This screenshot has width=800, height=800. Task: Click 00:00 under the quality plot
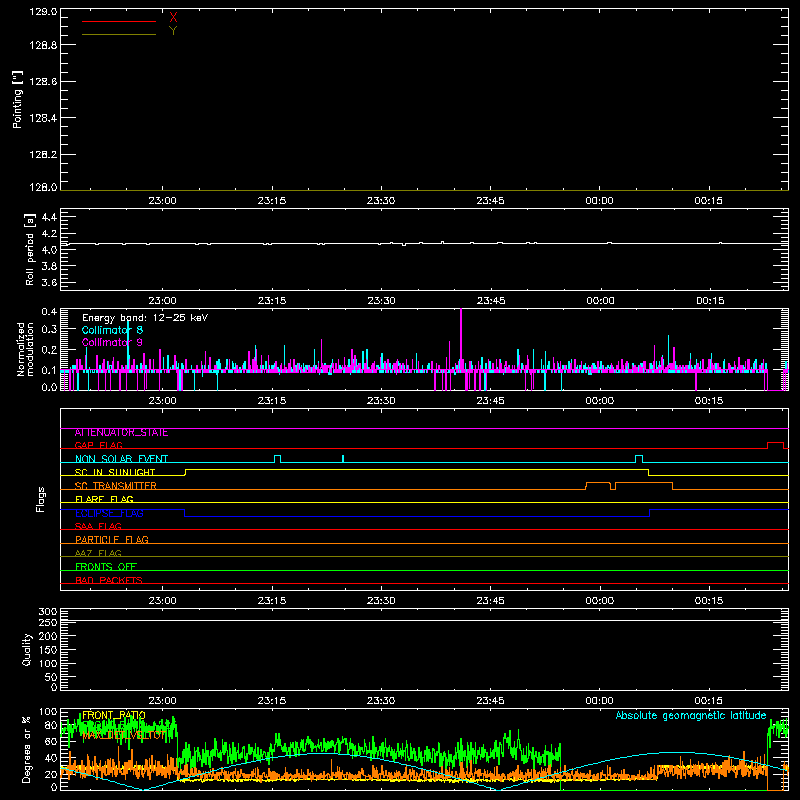599,701
